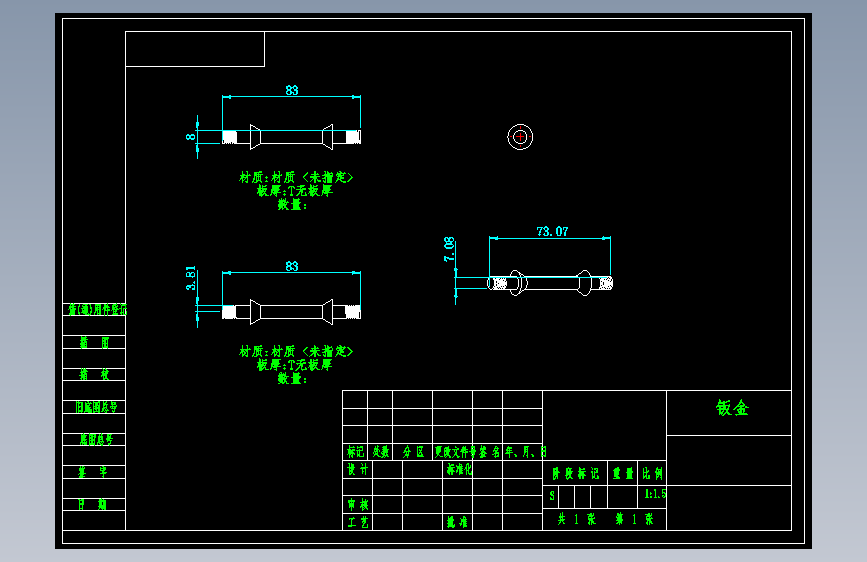Select the '描校' side label
Image resolution: width=867 pixels, height=562 pixels.
point(94,375)
